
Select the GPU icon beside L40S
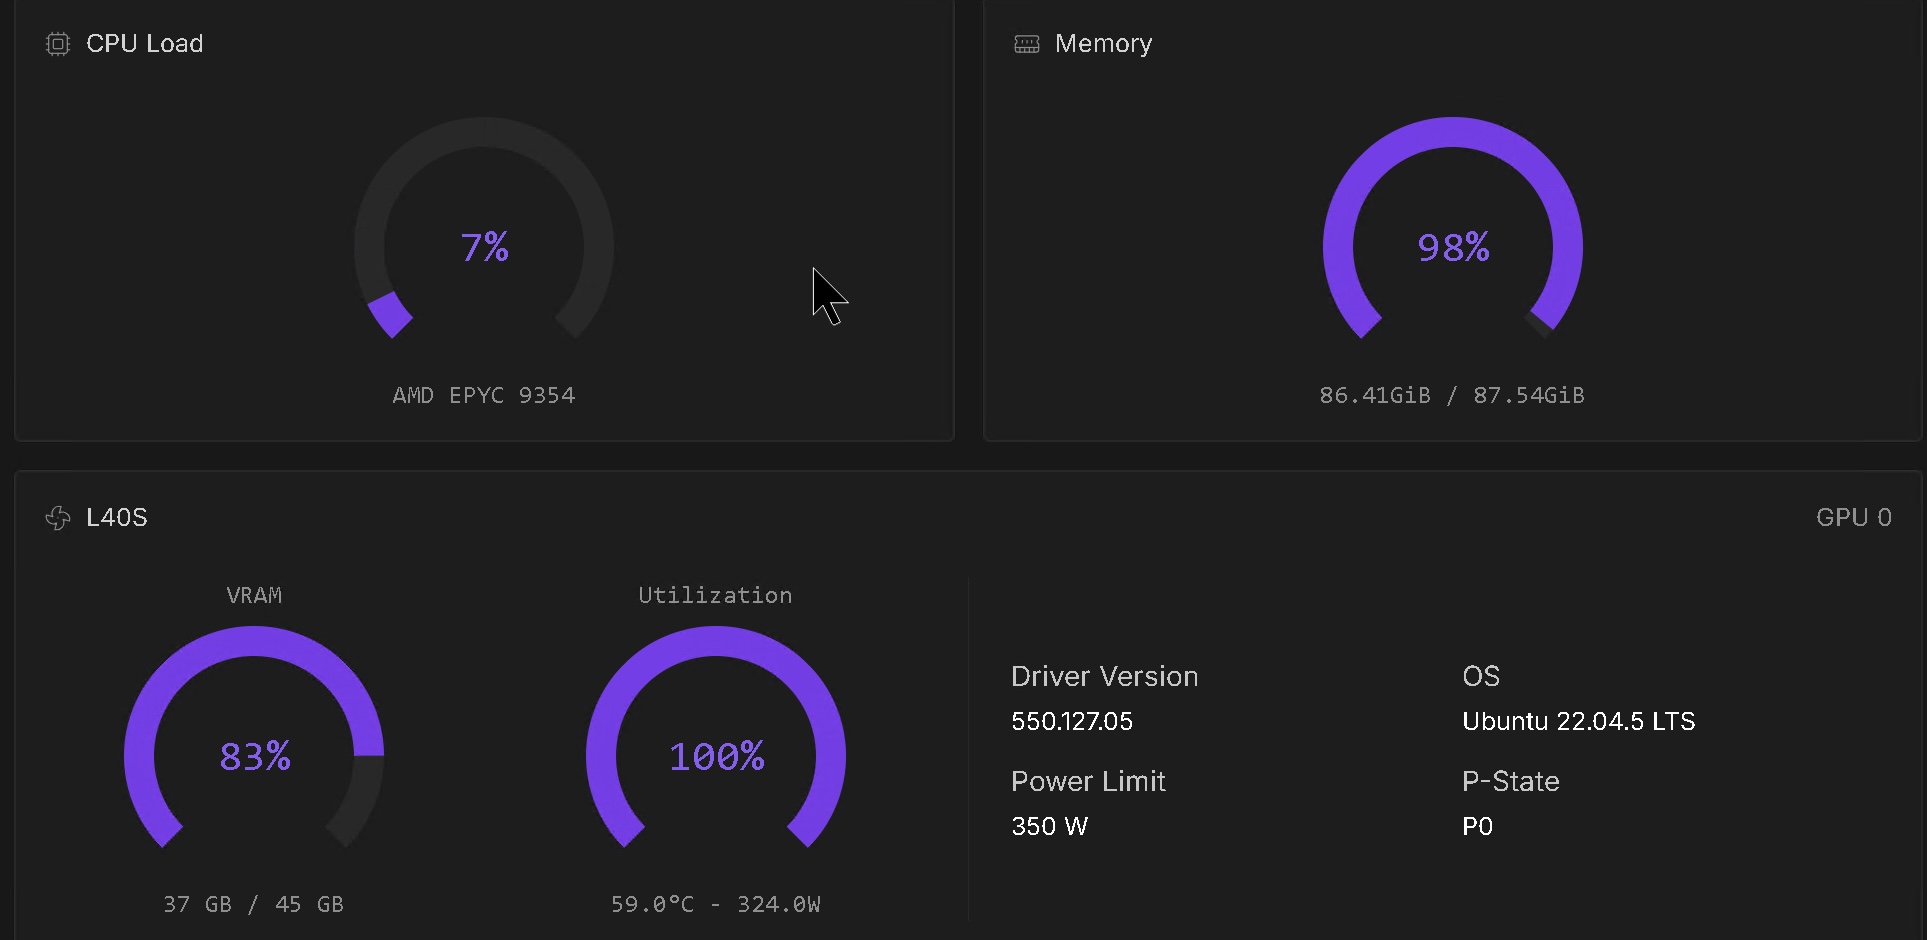coord(57,518)
